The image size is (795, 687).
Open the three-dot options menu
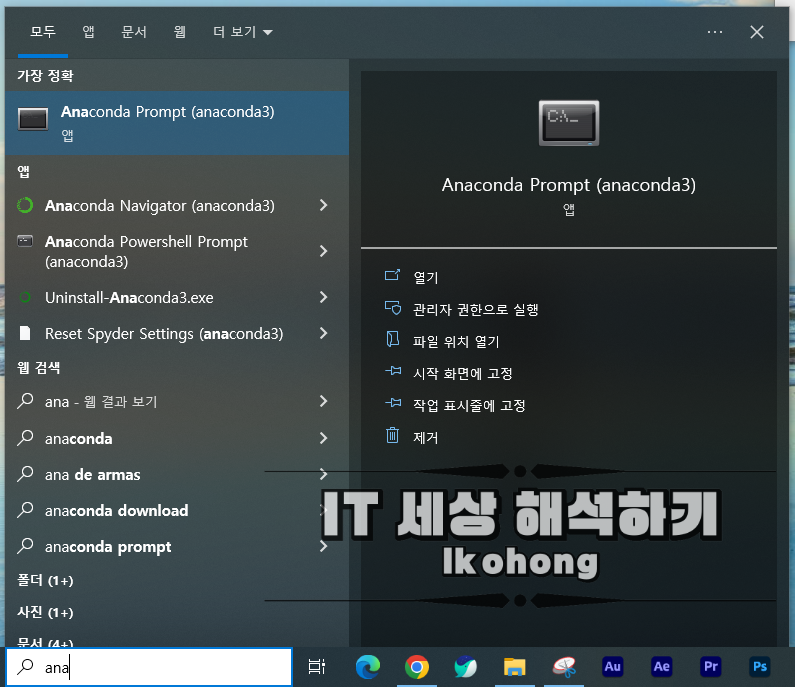pos(715,32)
